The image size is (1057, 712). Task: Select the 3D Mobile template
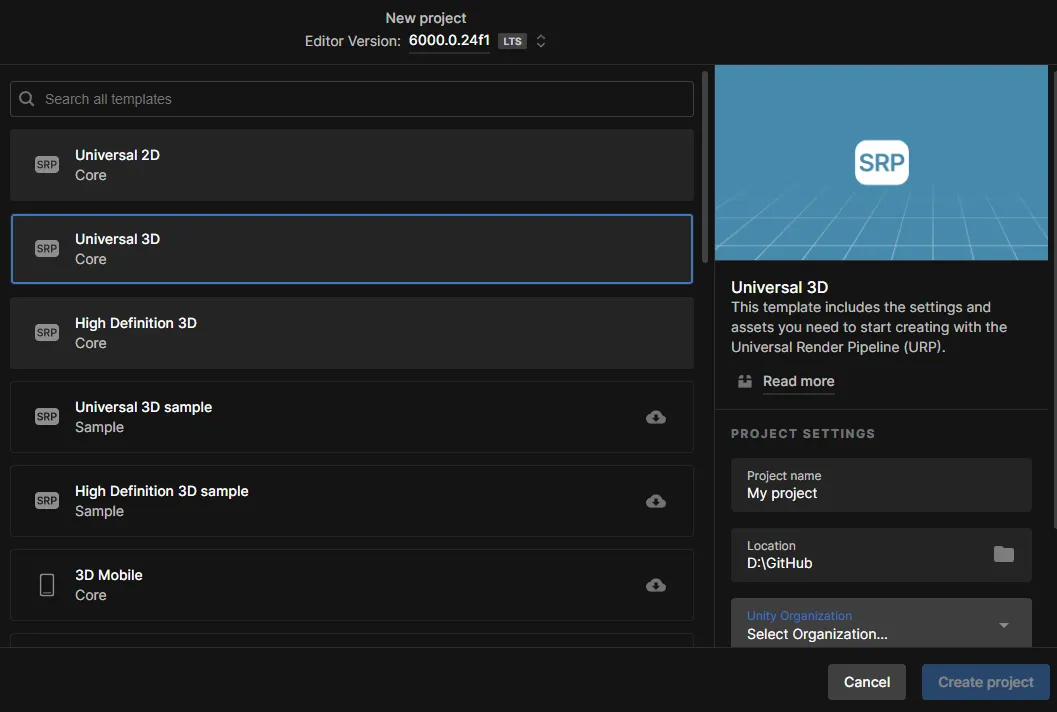tap(352, 585)
